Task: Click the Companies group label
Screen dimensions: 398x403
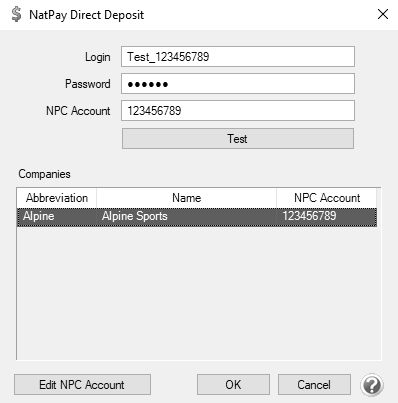Action: [x=44, y=174]
